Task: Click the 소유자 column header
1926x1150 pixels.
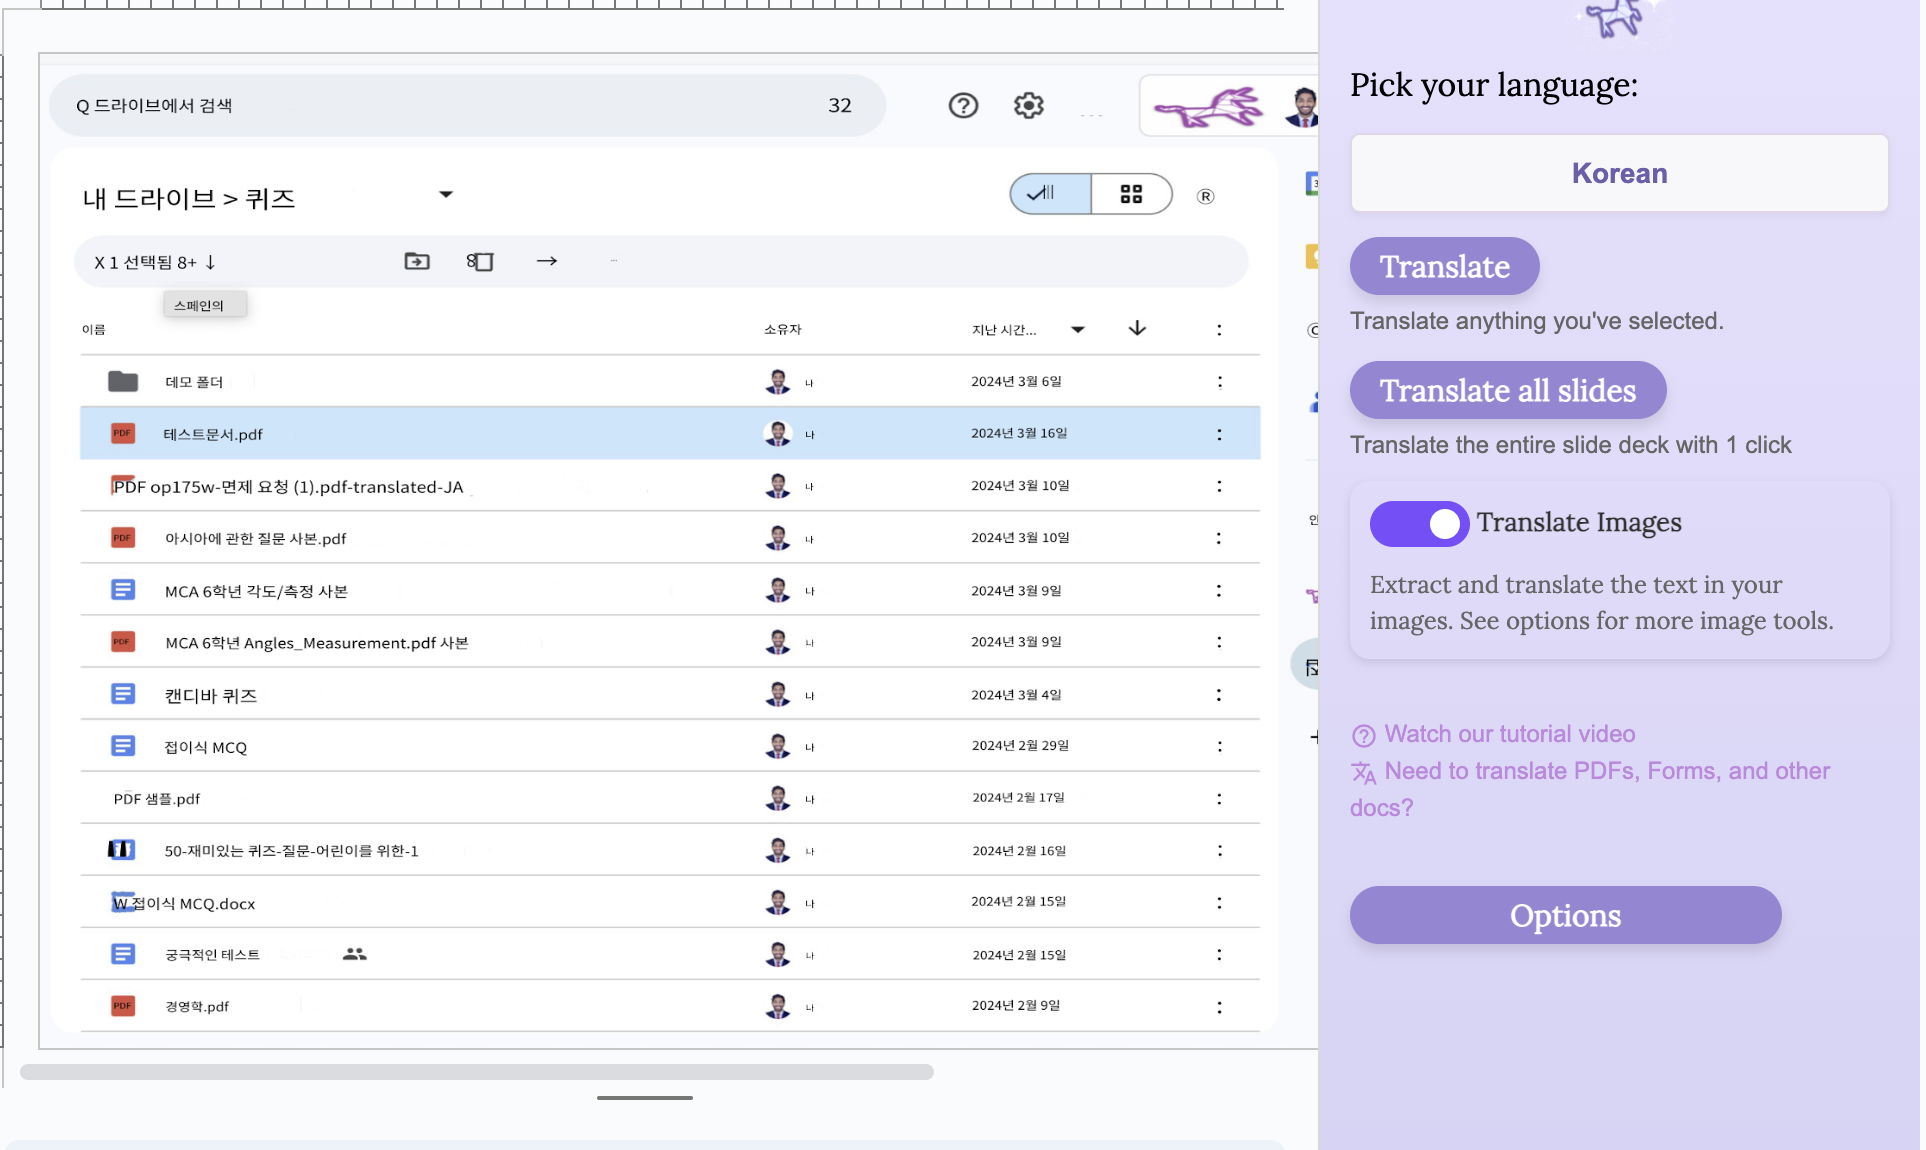Action: point(782,329)
